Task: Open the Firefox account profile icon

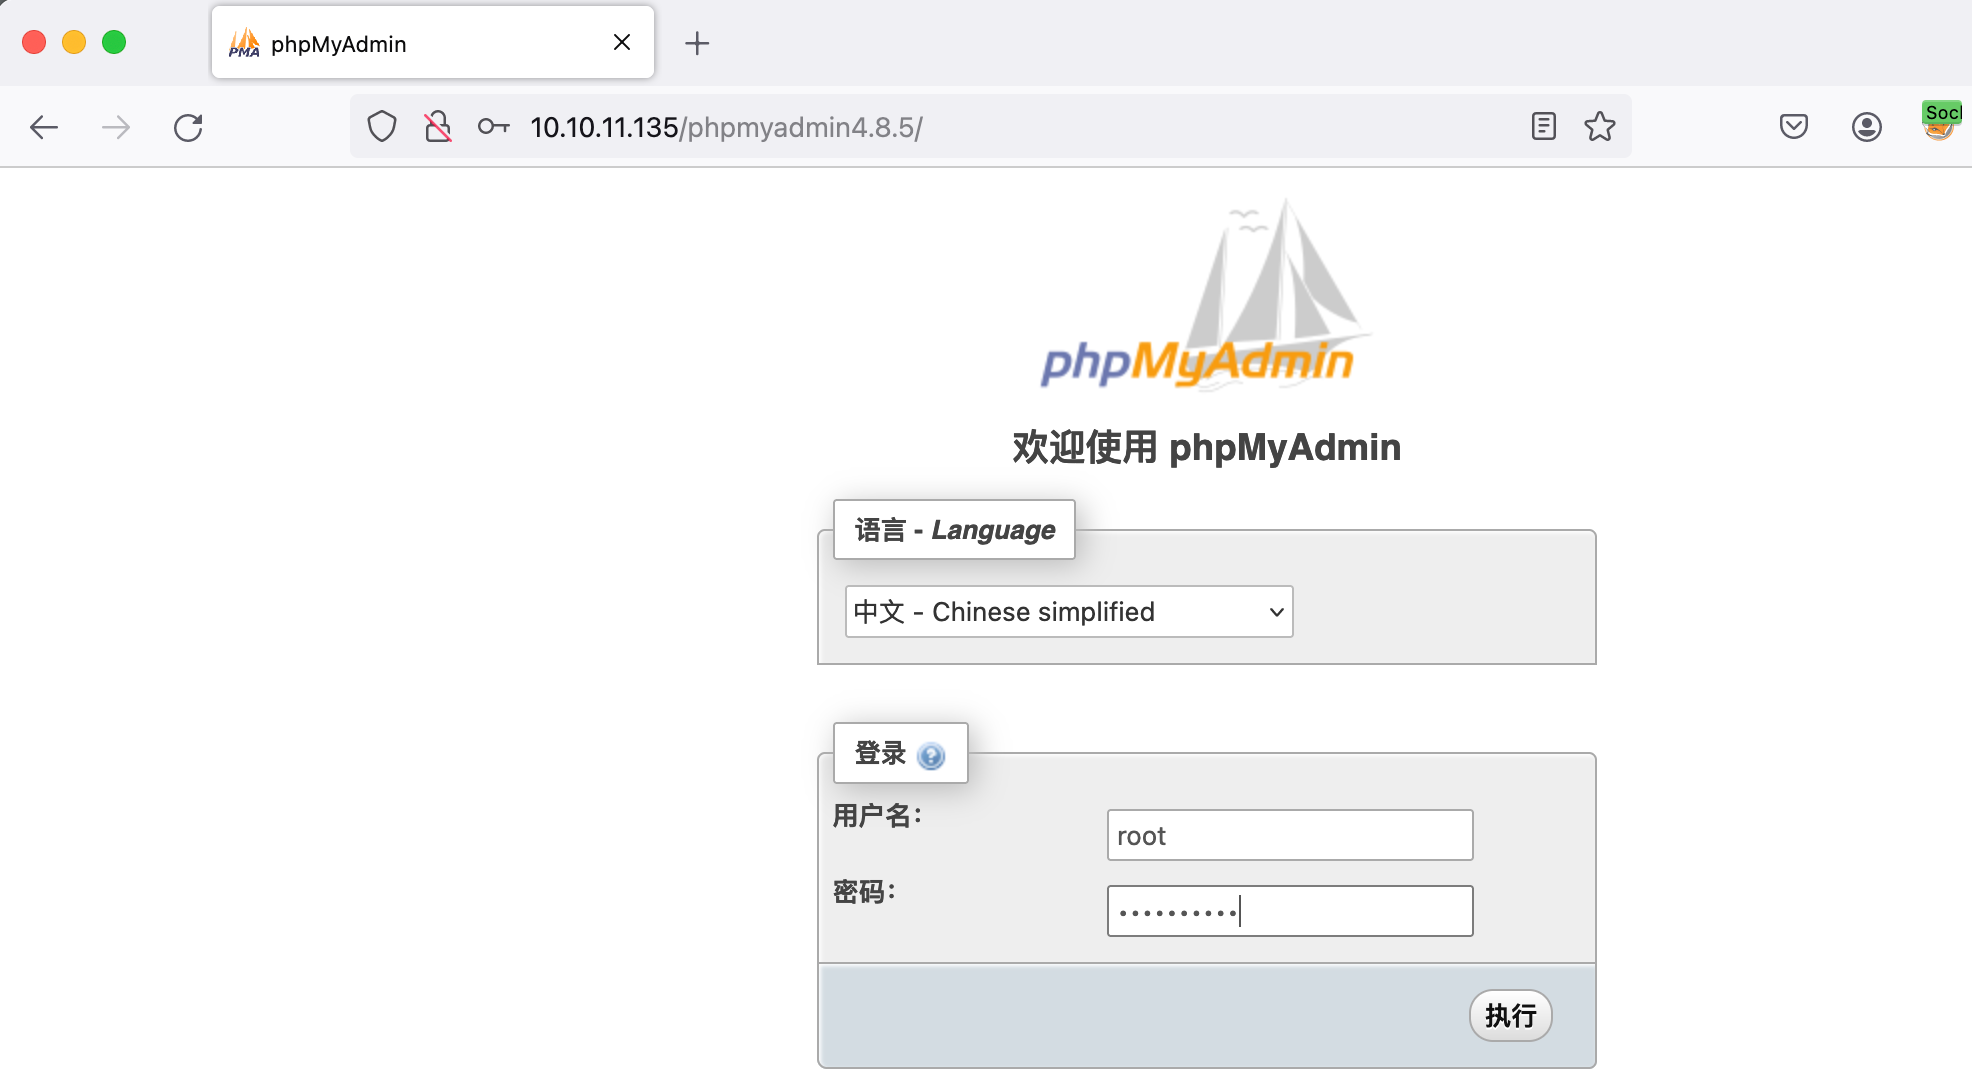Action: 1866,126
